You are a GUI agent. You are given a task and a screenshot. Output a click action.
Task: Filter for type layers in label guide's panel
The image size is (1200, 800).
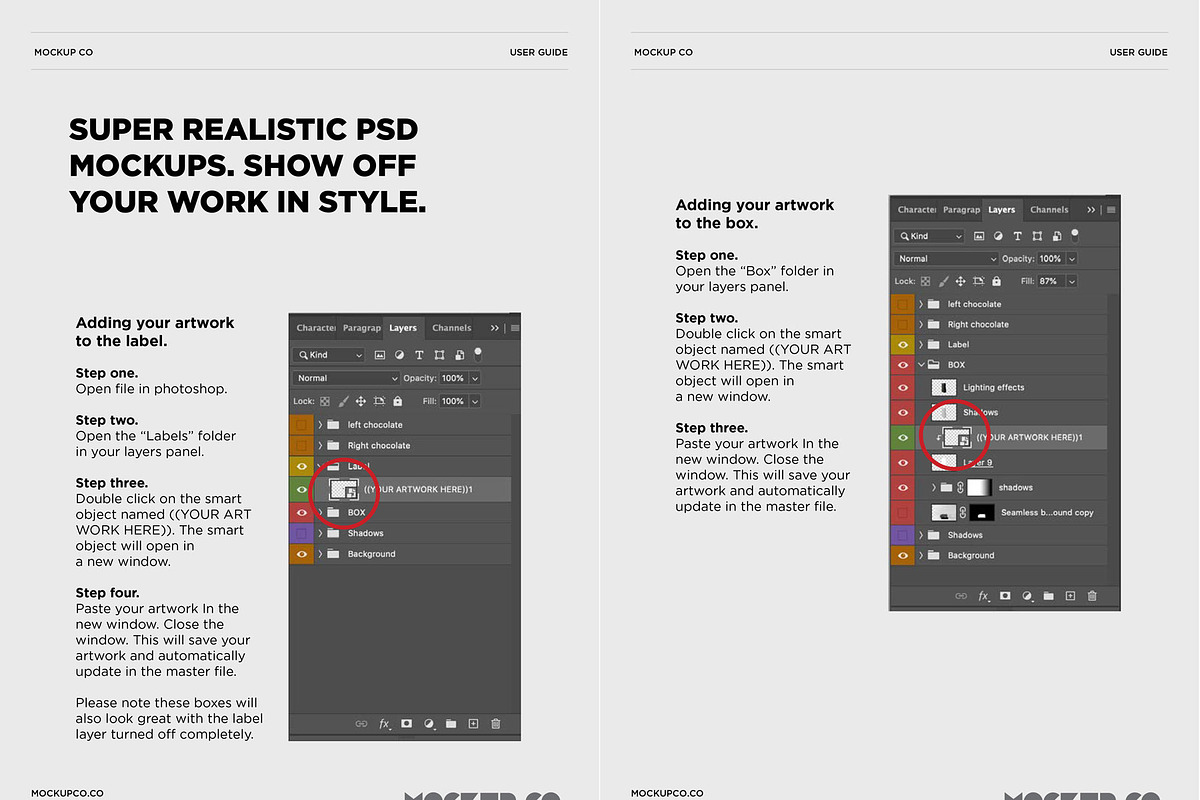click(419, 355)
